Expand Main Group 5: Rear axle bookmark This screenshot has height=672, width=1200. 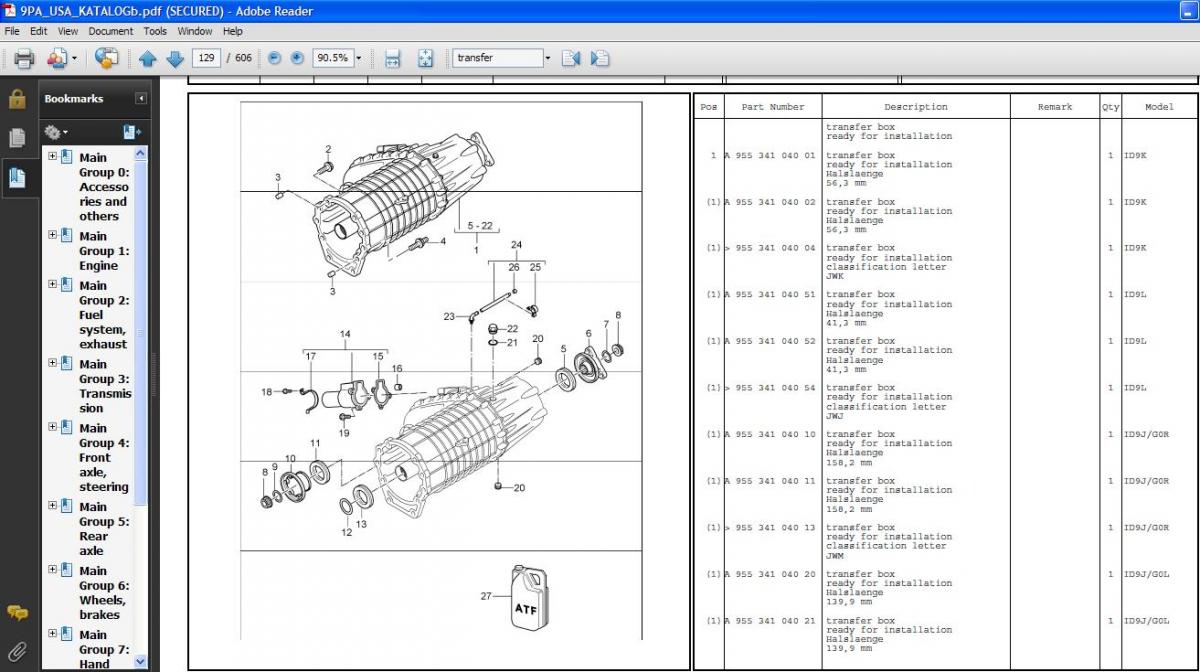(52, 506)
